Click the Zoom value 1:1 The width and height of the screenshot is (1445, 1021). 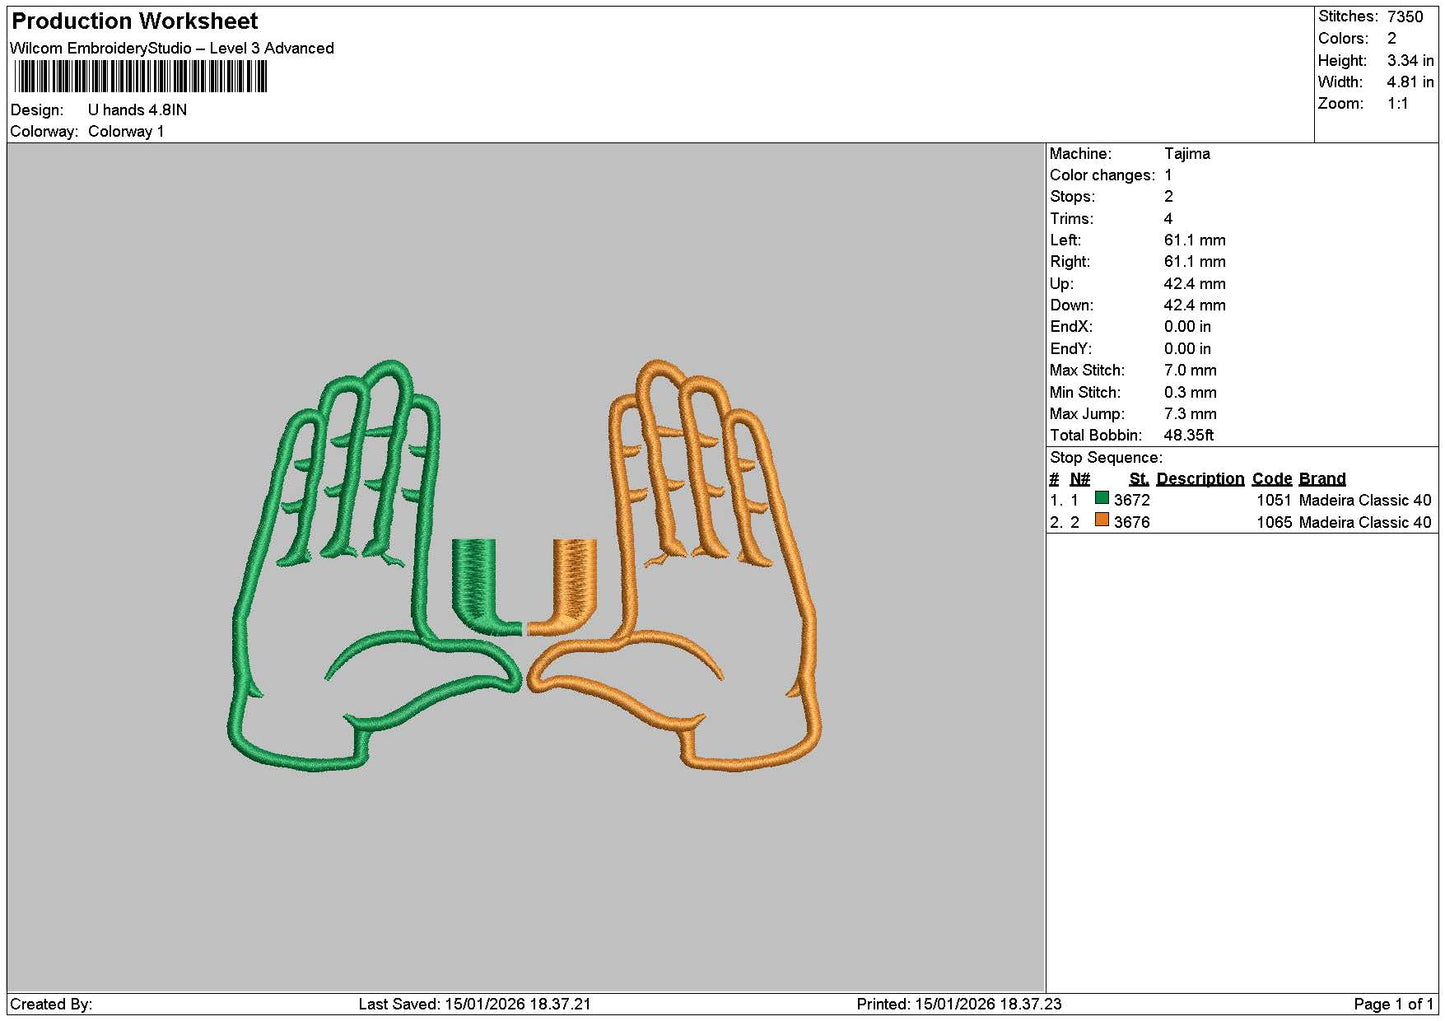click(1397, 104)
